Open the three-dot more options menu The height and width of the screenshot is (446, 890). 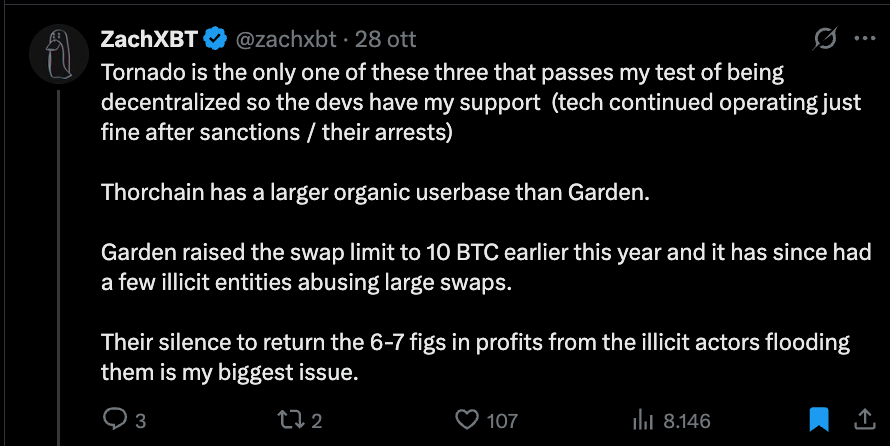(863, 40)
